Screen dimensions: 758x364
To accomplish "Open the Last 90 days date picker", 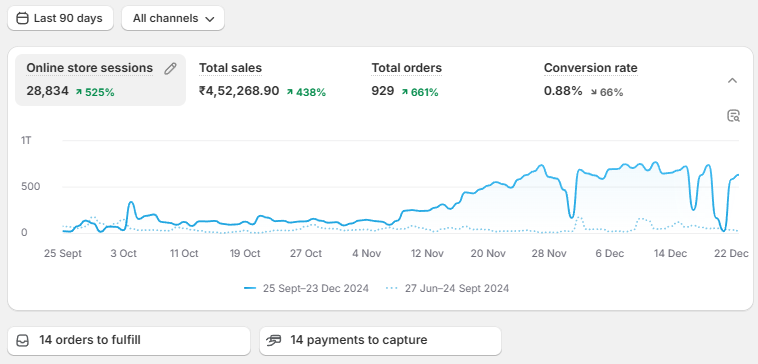I will click(60, 18).
